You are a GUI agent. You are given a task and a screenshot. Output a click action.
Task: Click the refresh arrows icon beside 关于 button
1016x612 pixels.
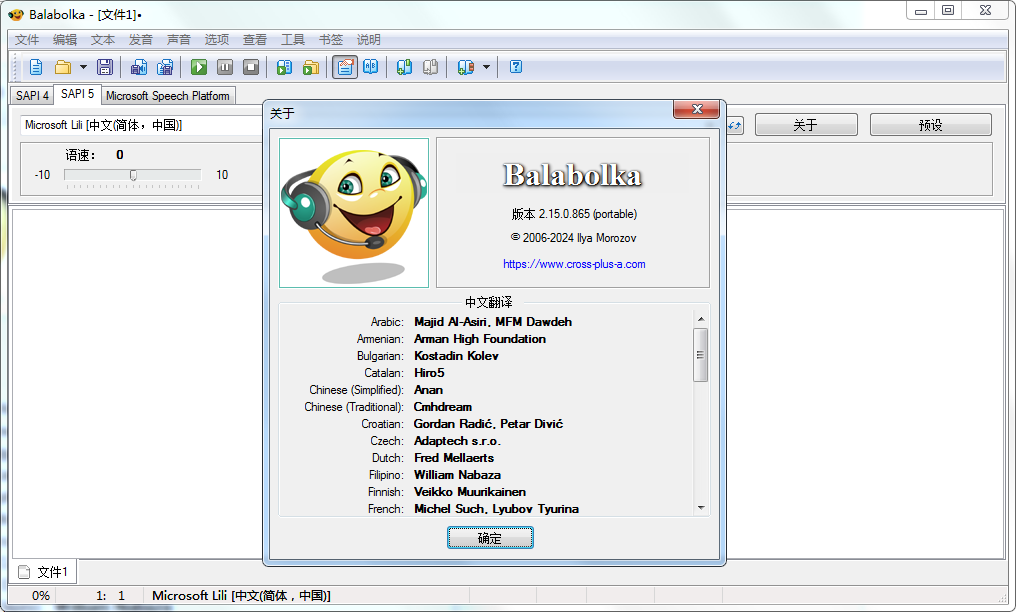(x=735, y=125)
